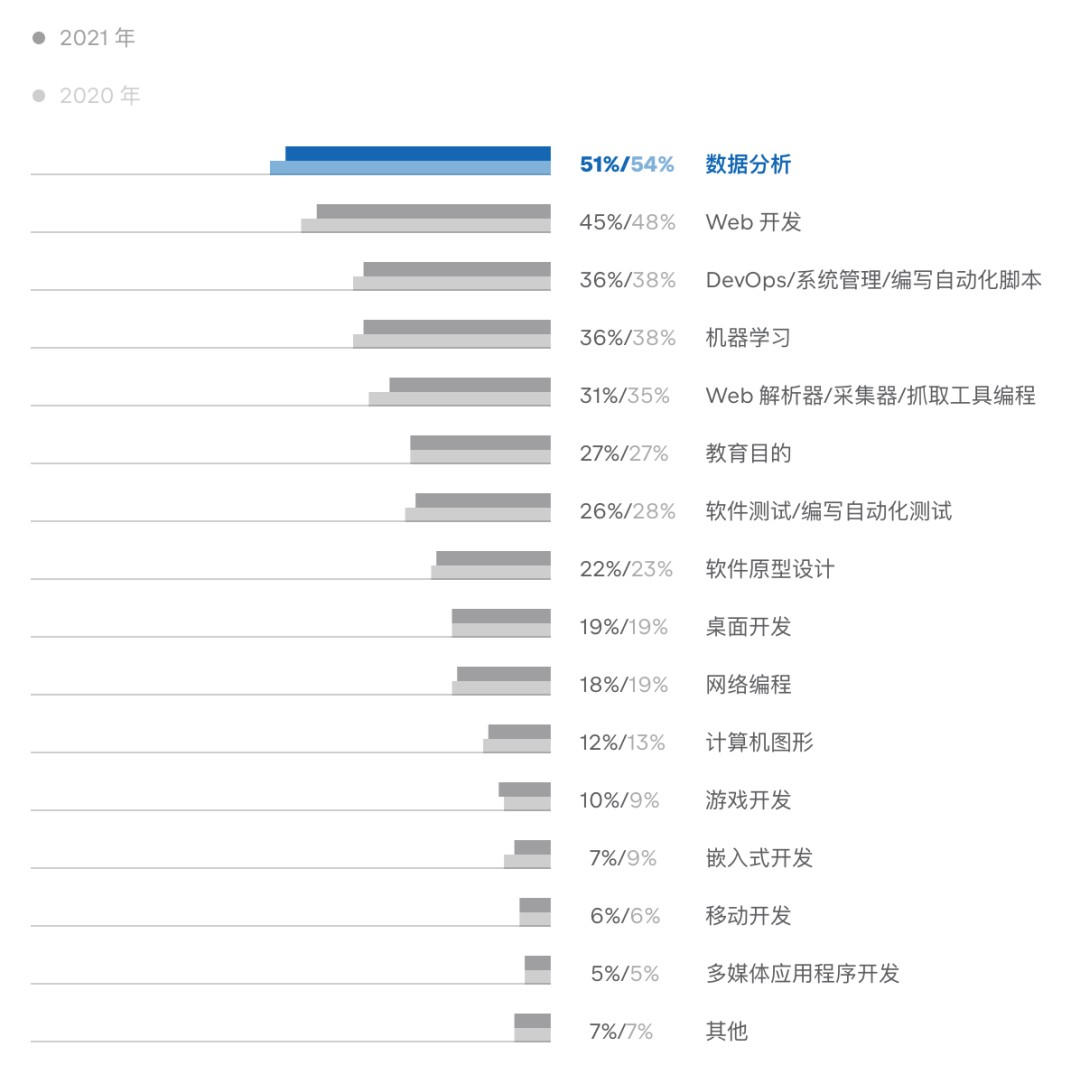The width and height of the screenshot is (1080, 1084).
Task: Click the 教育目的 dark gray bar
Action: click(x=481, y=442)
